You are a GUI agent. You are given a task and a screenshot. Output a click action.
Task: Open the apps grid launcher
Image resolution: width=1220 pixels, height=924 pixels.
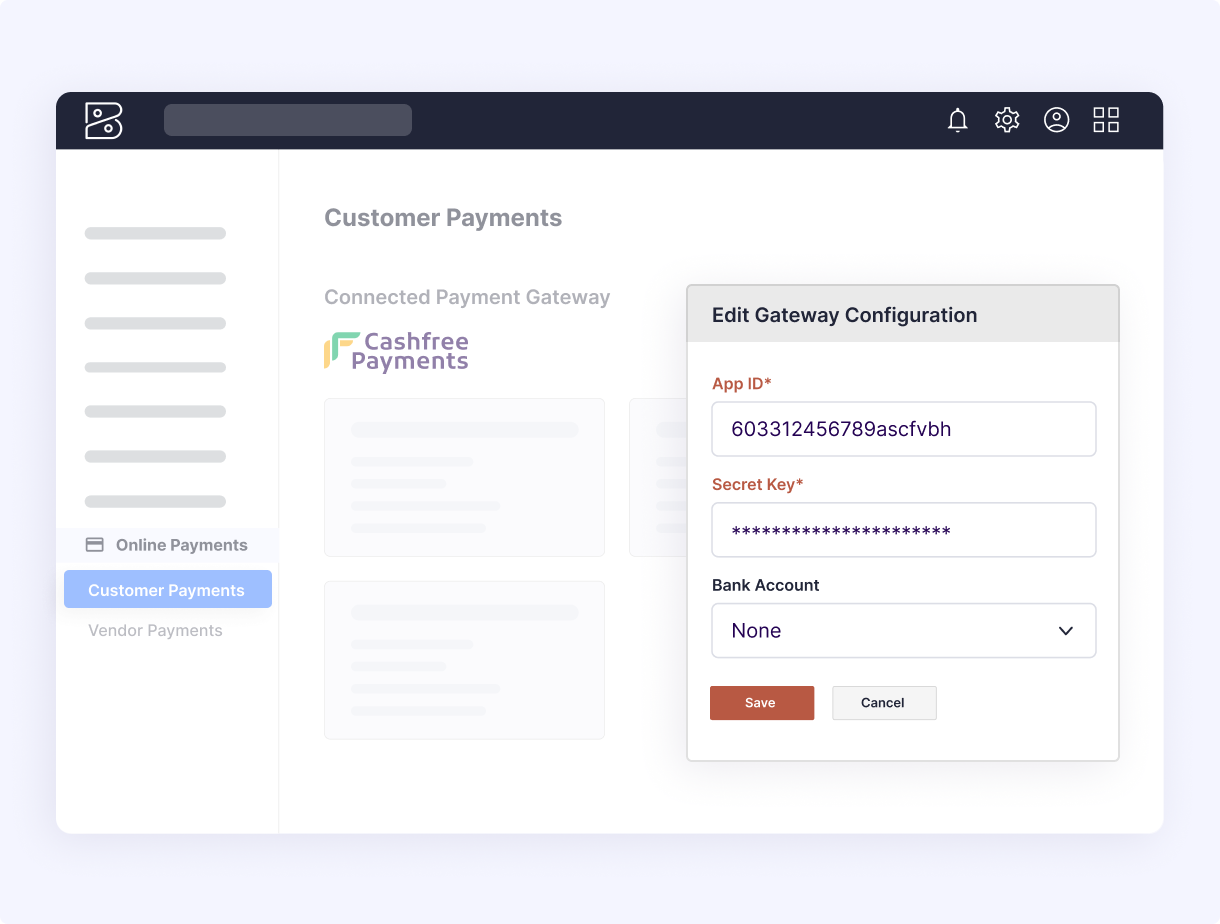pos(1106,121)
